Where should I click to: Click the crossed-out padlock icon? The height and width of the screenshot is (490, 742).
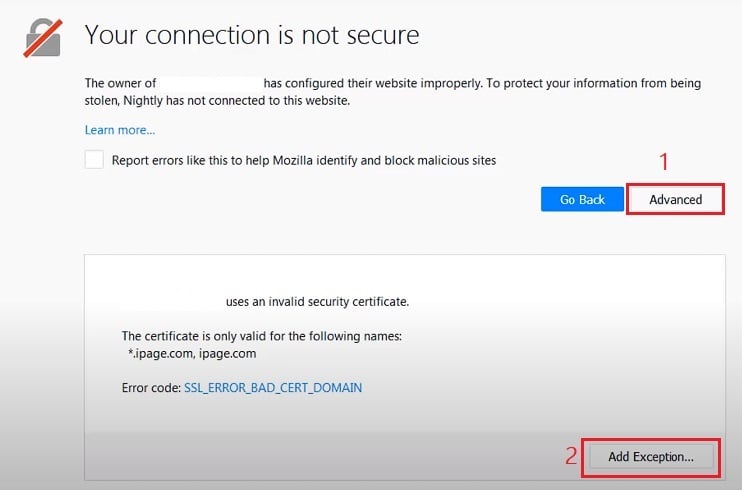43,38
